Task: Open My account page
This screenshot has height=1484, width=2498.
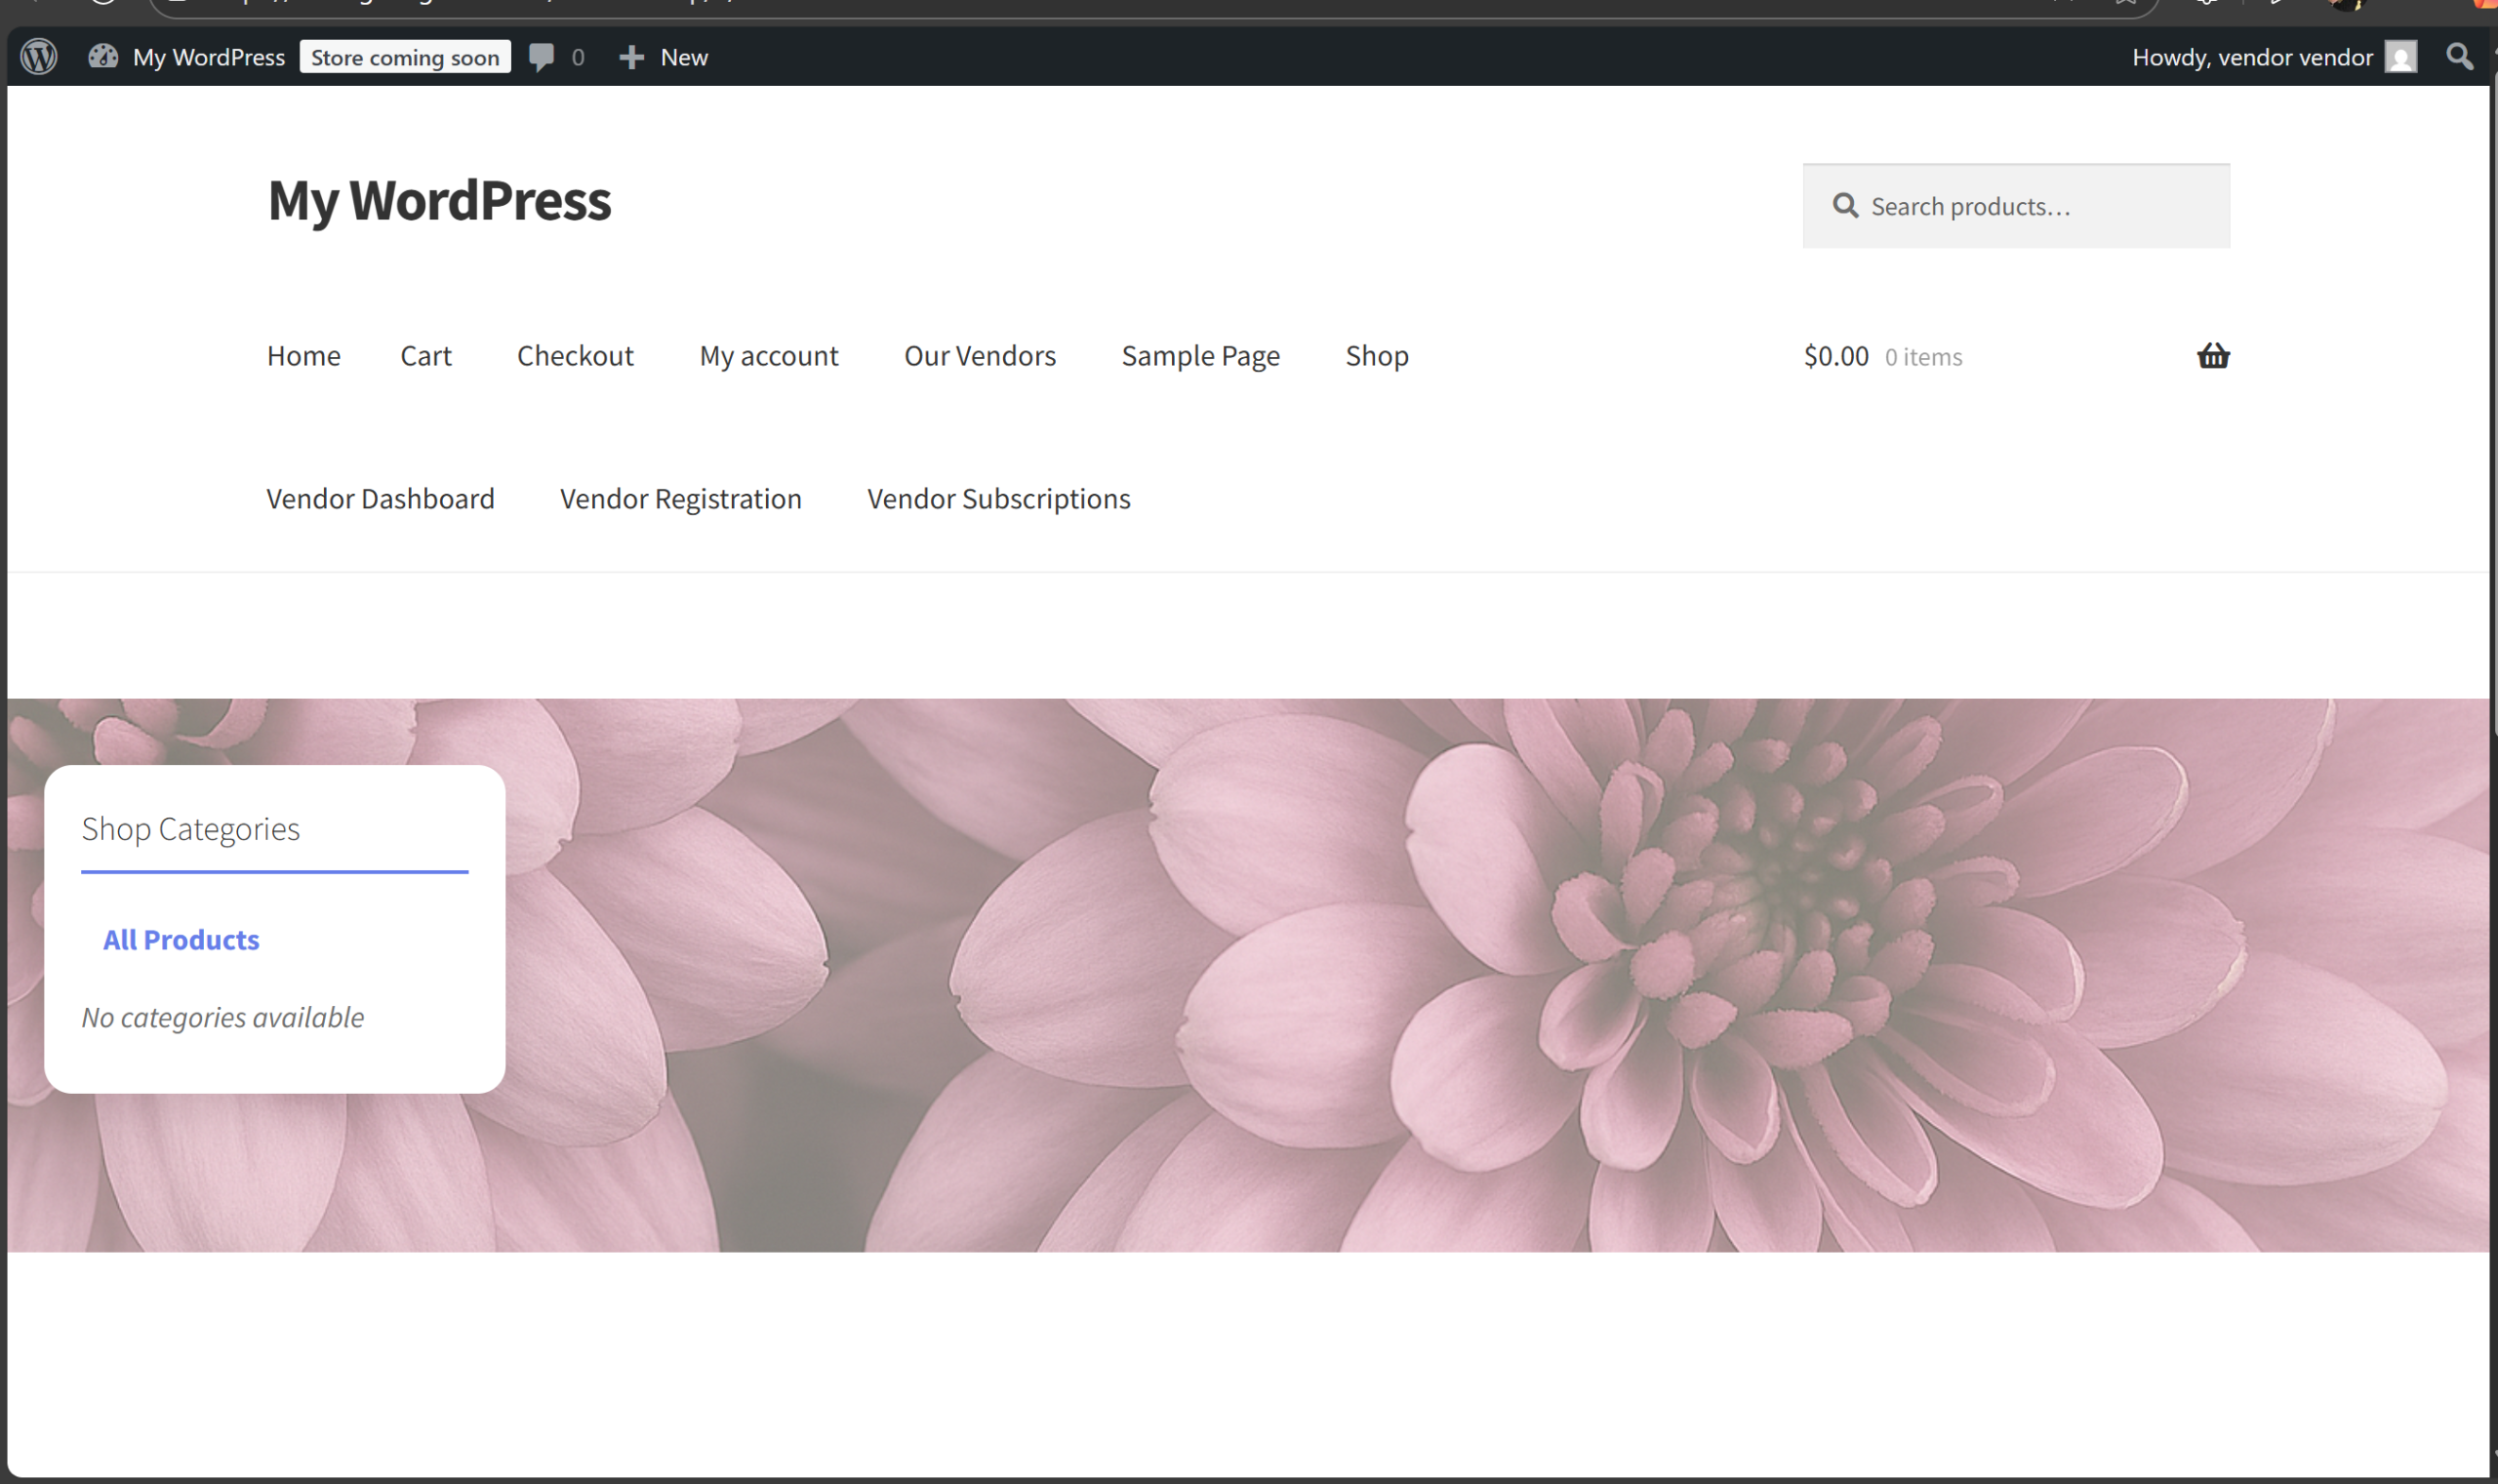Action: pos(769,356)
